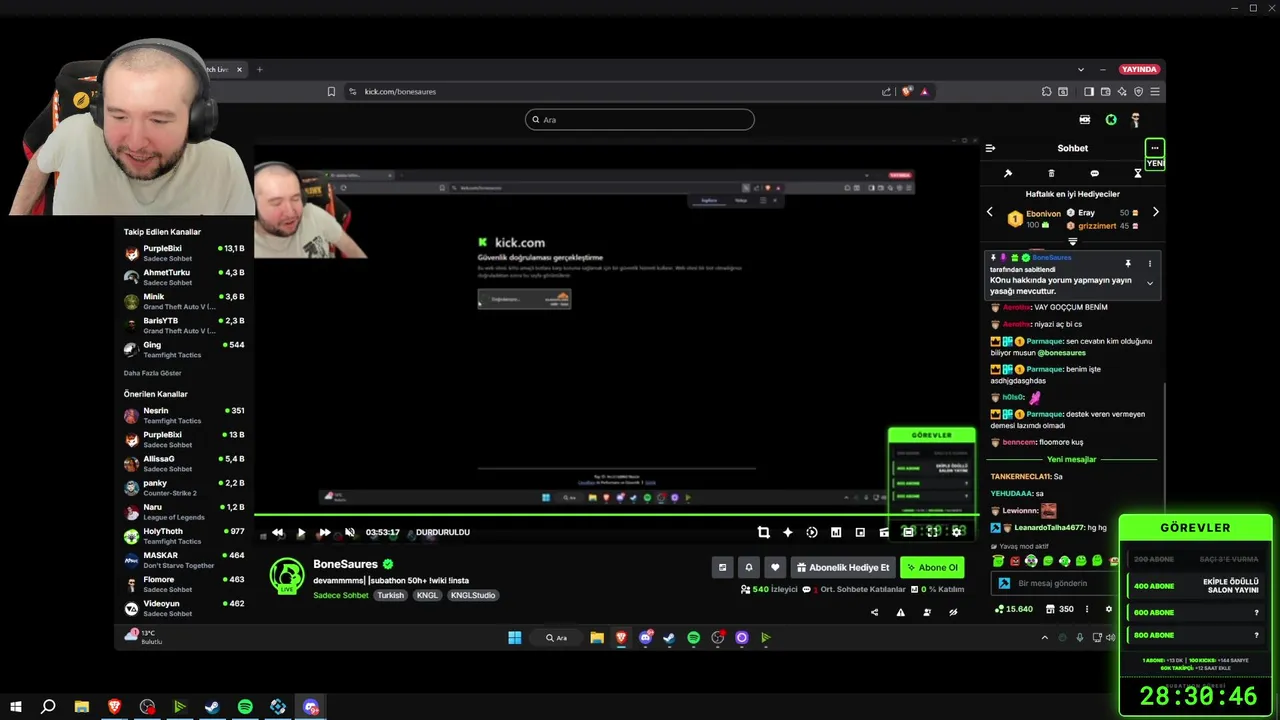Open the Minik channel in the sidebar

pos(184,301)
